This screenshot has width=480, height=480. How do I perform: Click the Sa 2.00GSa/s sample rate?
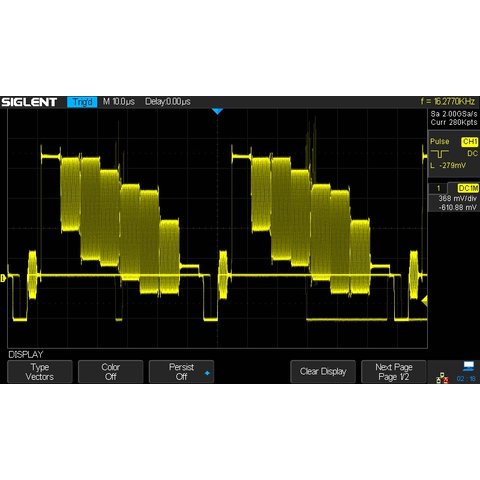454,114
